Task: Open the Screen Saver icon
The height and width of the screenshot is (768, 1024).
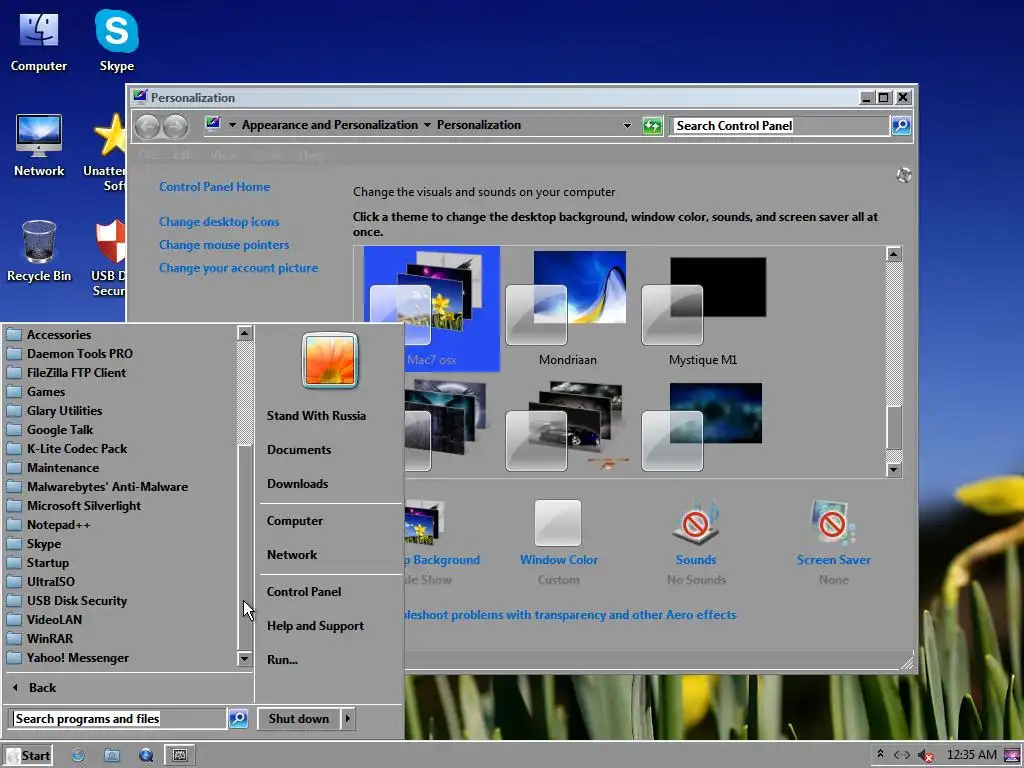Action: pyautogui.click(x=833, y=523)
